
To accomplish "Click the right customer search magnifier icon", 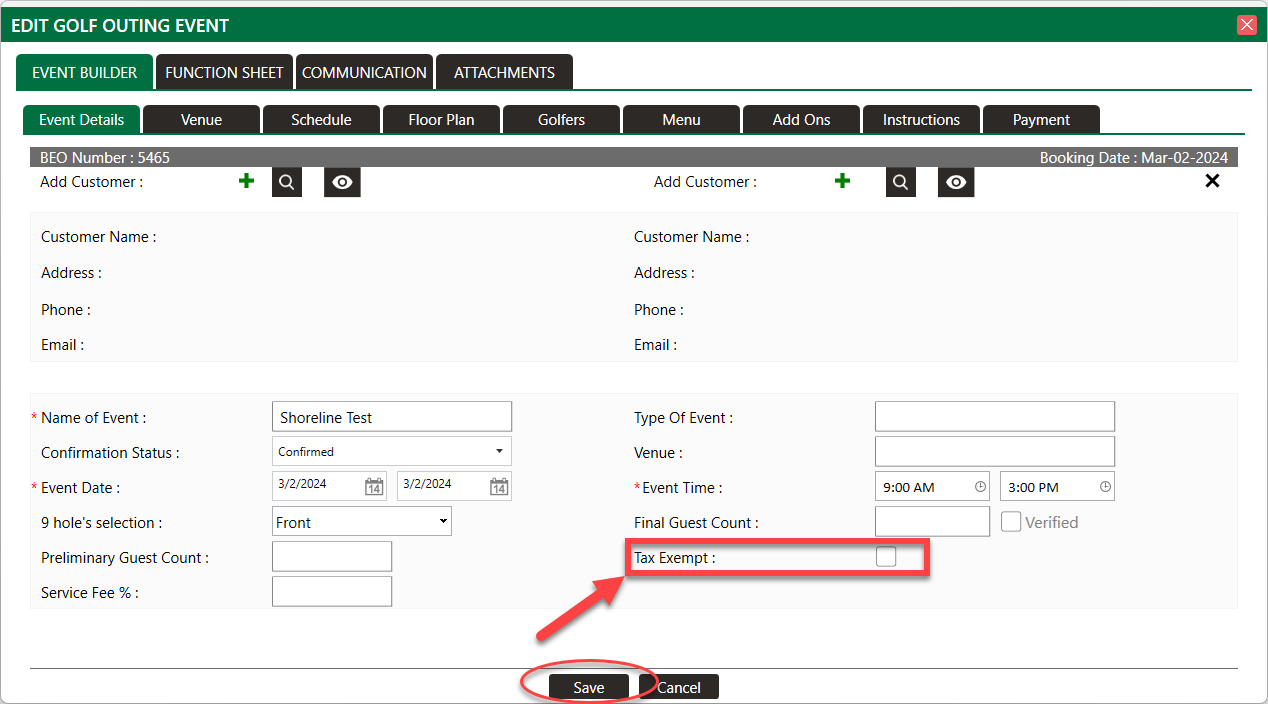I will pos(900,182).
